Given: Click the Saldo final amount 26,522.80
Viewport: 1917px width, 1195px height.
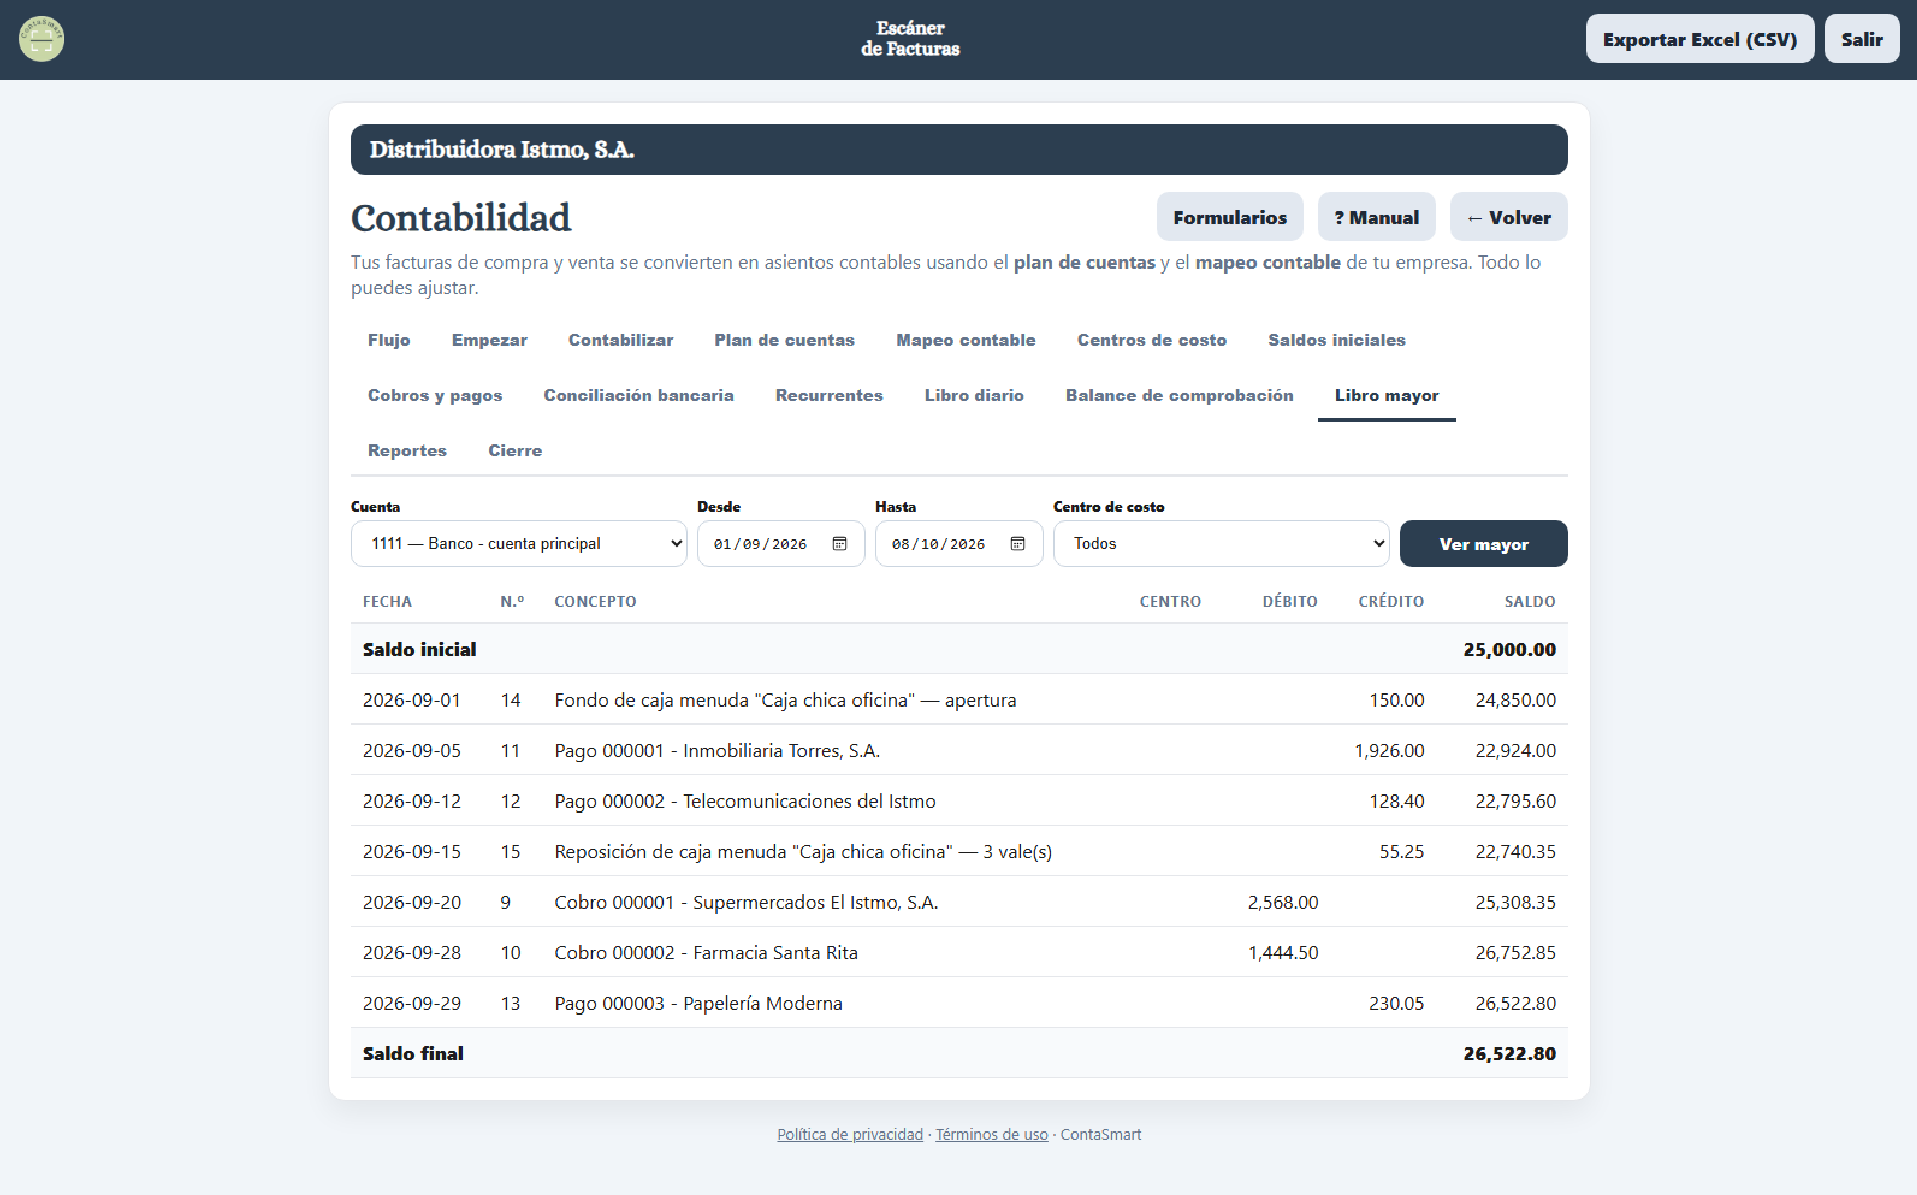Looking at the screenshot, I should [1509, 1053].
